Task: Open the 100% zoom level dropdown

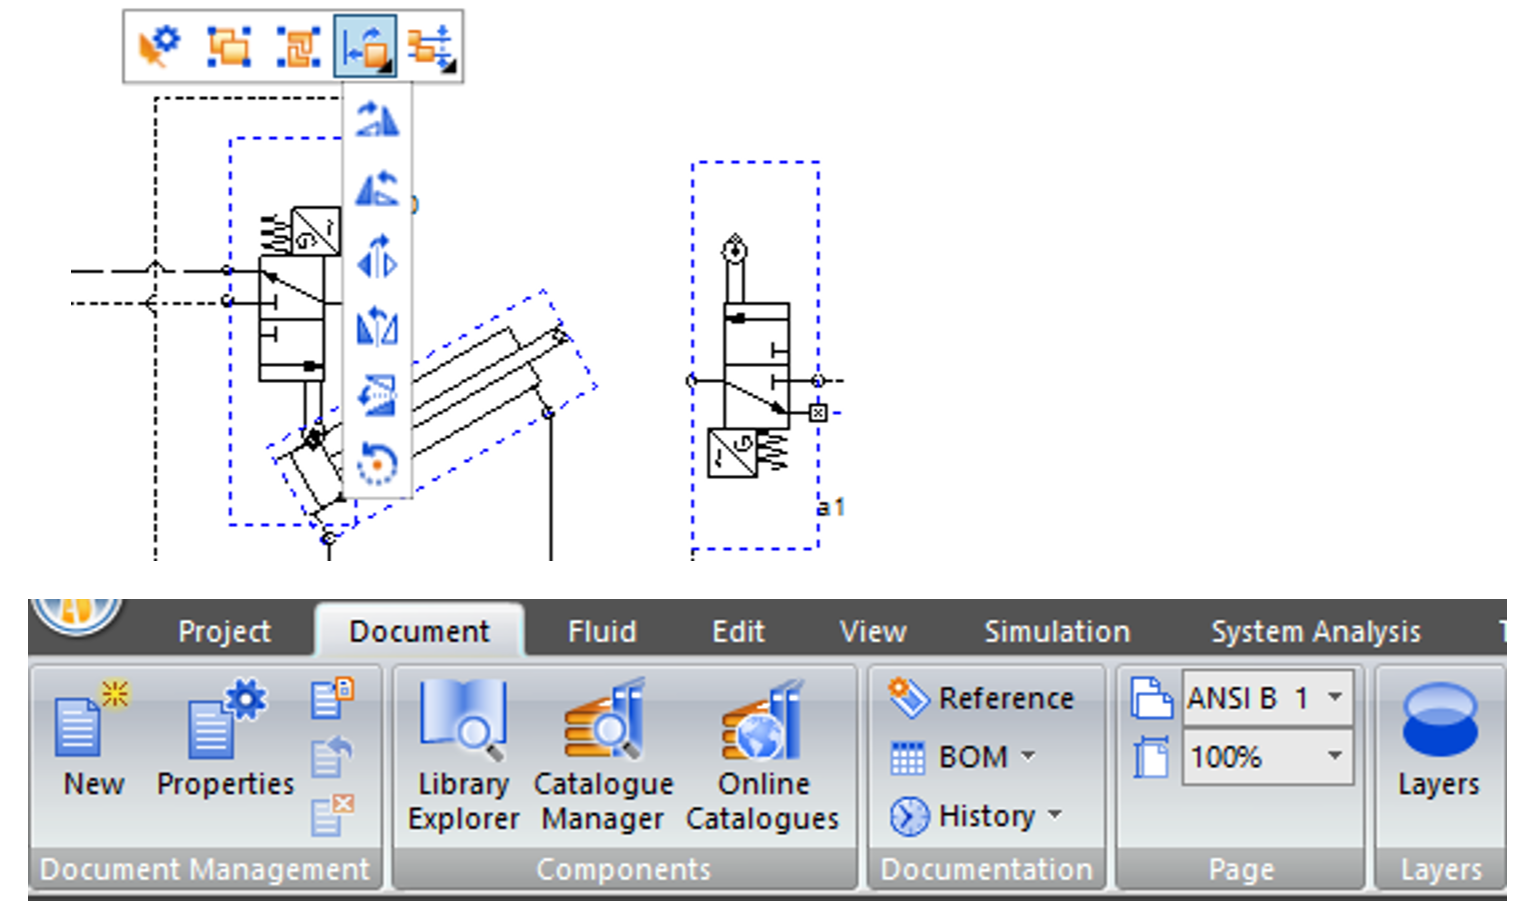Action: pyautogui.click(x=1335, y=756)
